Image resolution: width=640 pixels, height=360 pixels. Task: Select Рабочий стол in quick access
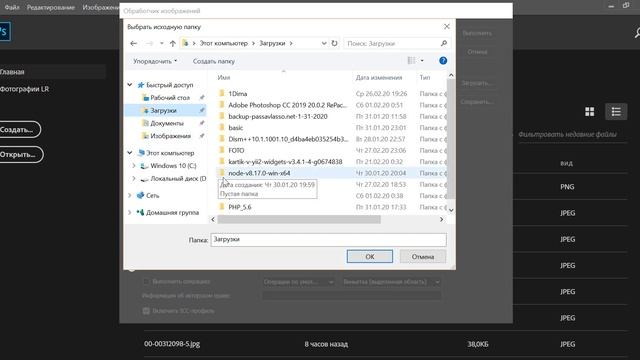[169, 98]
